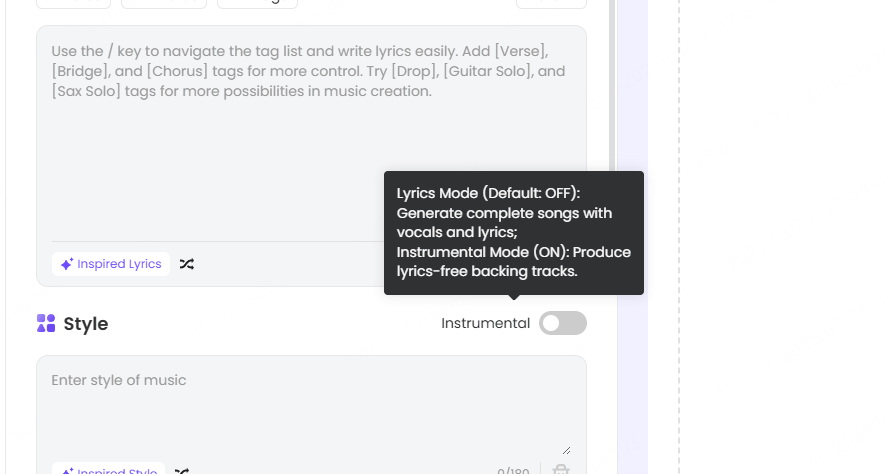This screenshot has width=886, height=474.
Task: Shuffle lyrics with the random icon beside Inspired Lyrics
Action: (187, 264)
